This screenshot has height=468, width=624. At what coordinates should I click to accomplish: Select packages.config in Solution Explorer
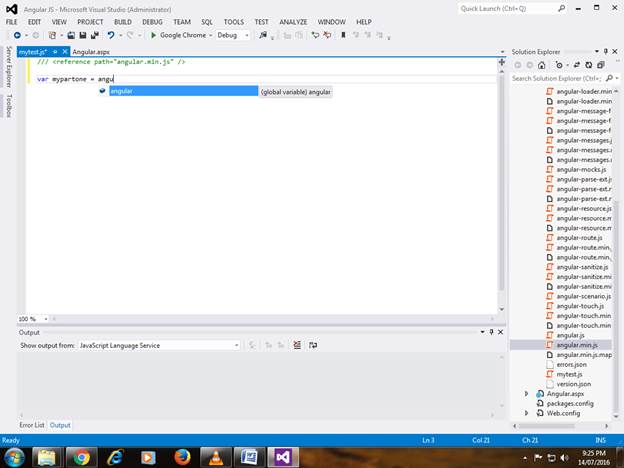pyautogui.click(x=570, y=404)
